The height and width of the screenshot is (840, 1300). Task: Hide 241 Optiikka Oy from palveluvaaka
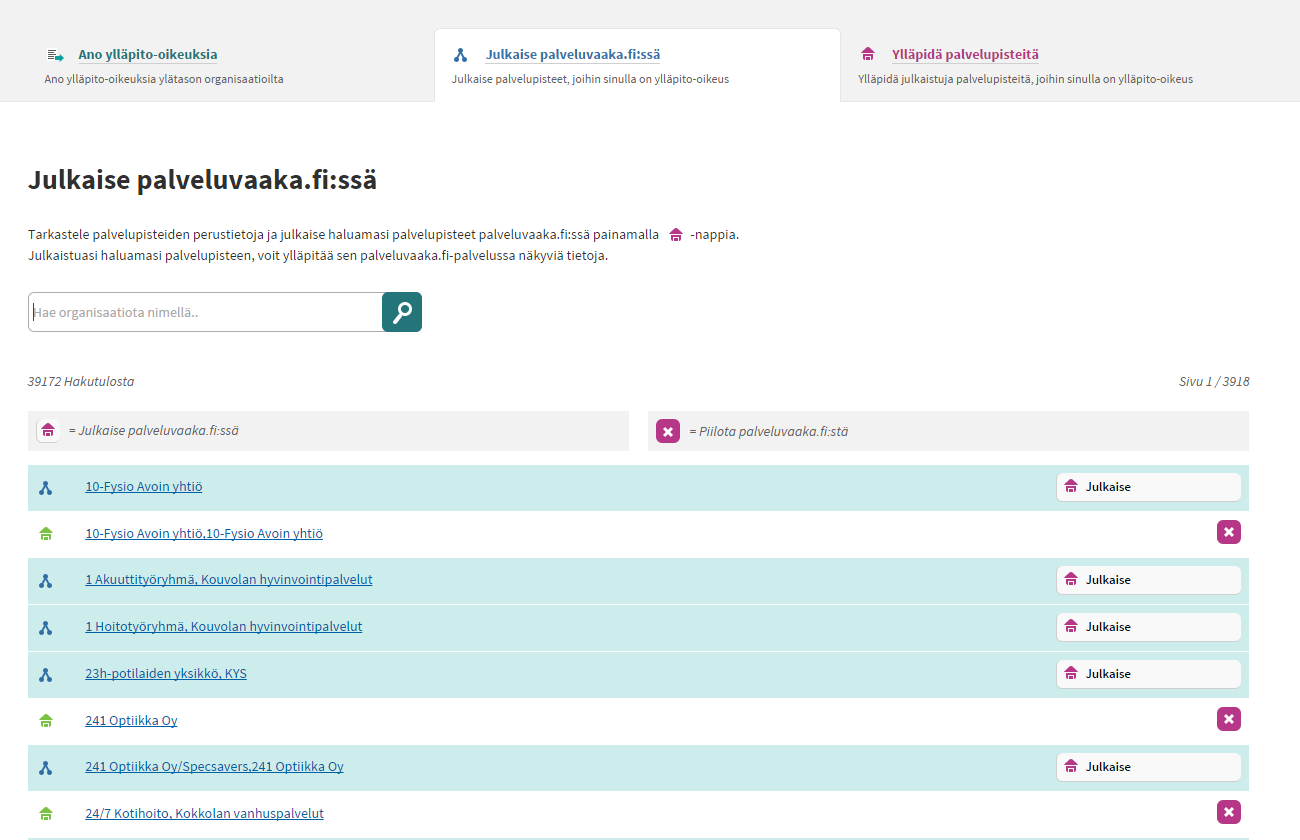point(1229,719)
